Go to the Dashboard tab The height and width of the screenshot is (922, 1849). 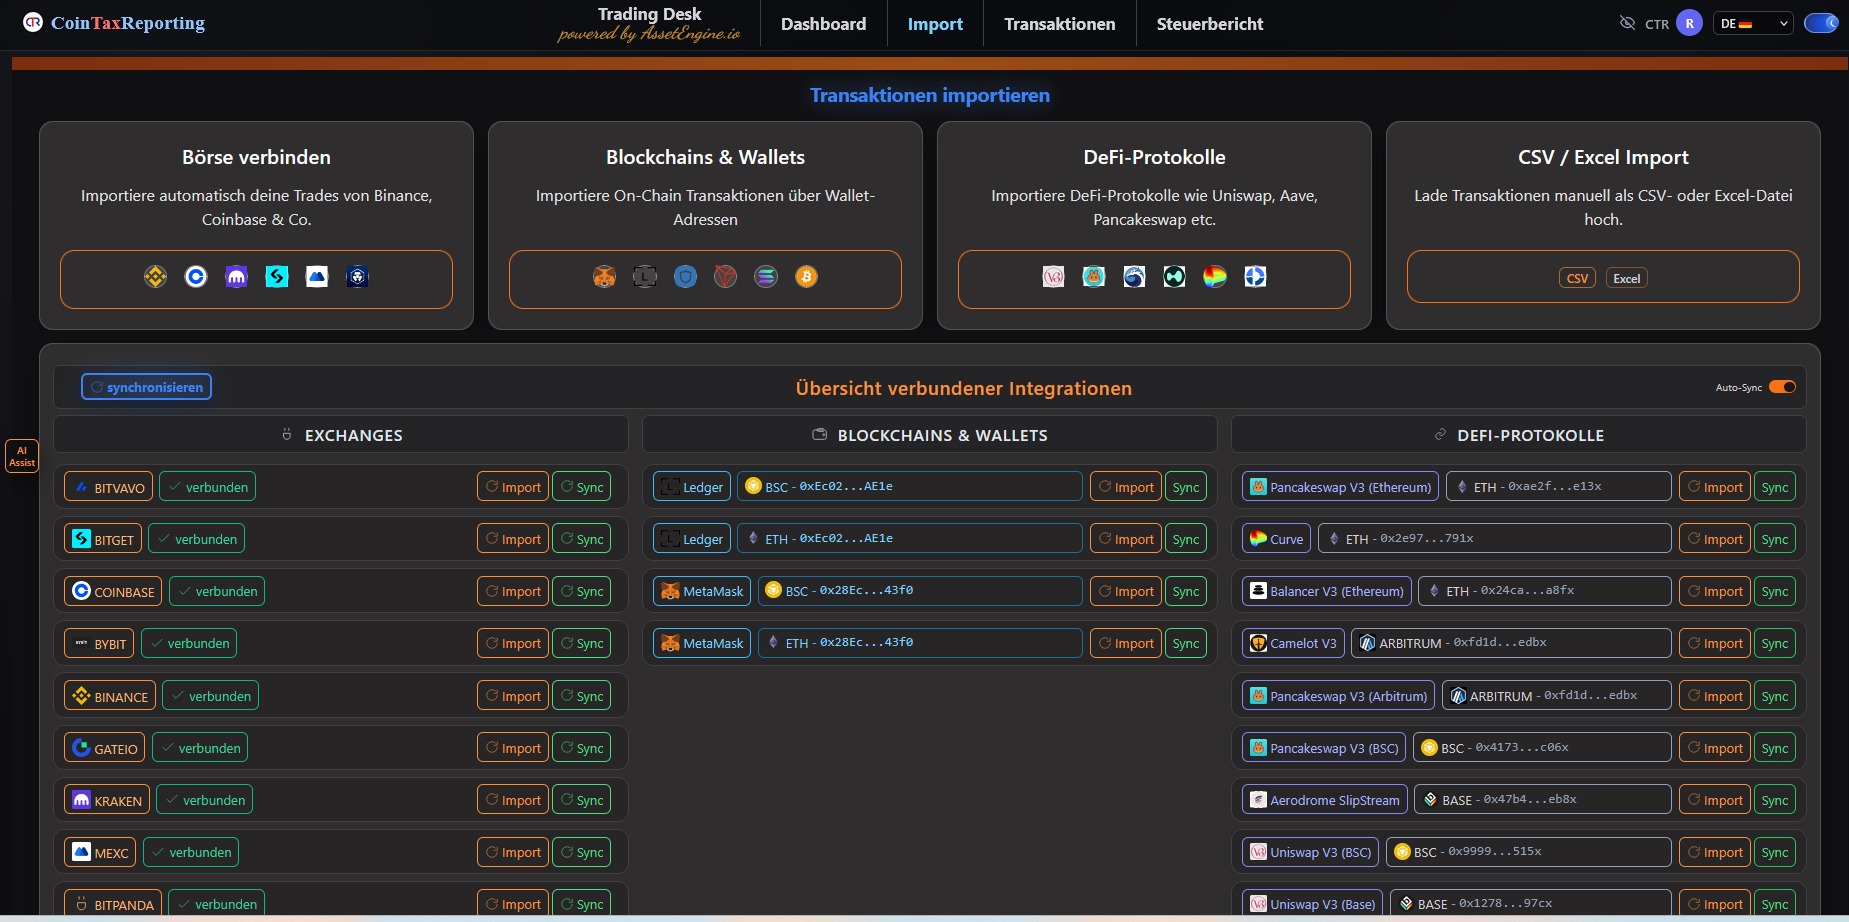pyautogui.click(x=824, y=24)
